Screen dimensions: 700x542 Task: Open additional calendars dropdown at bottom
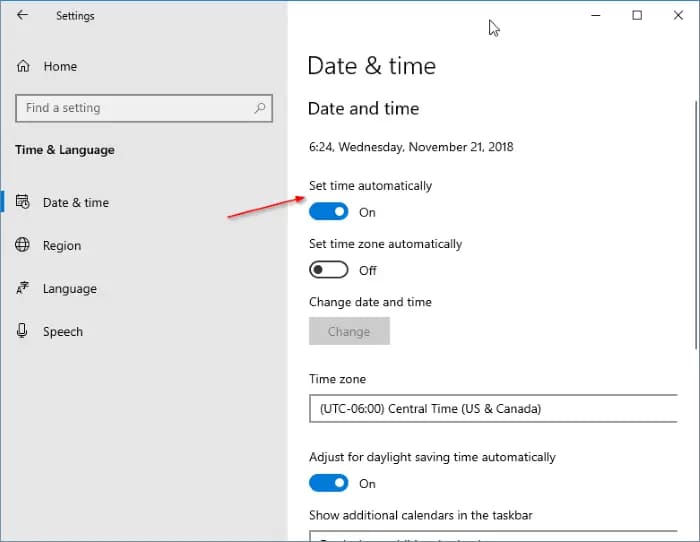tap(493, 536)
